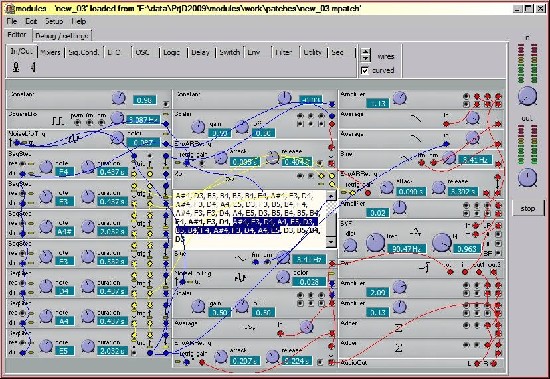
Task: Open the Setup menu
Action: pos(54,21)
